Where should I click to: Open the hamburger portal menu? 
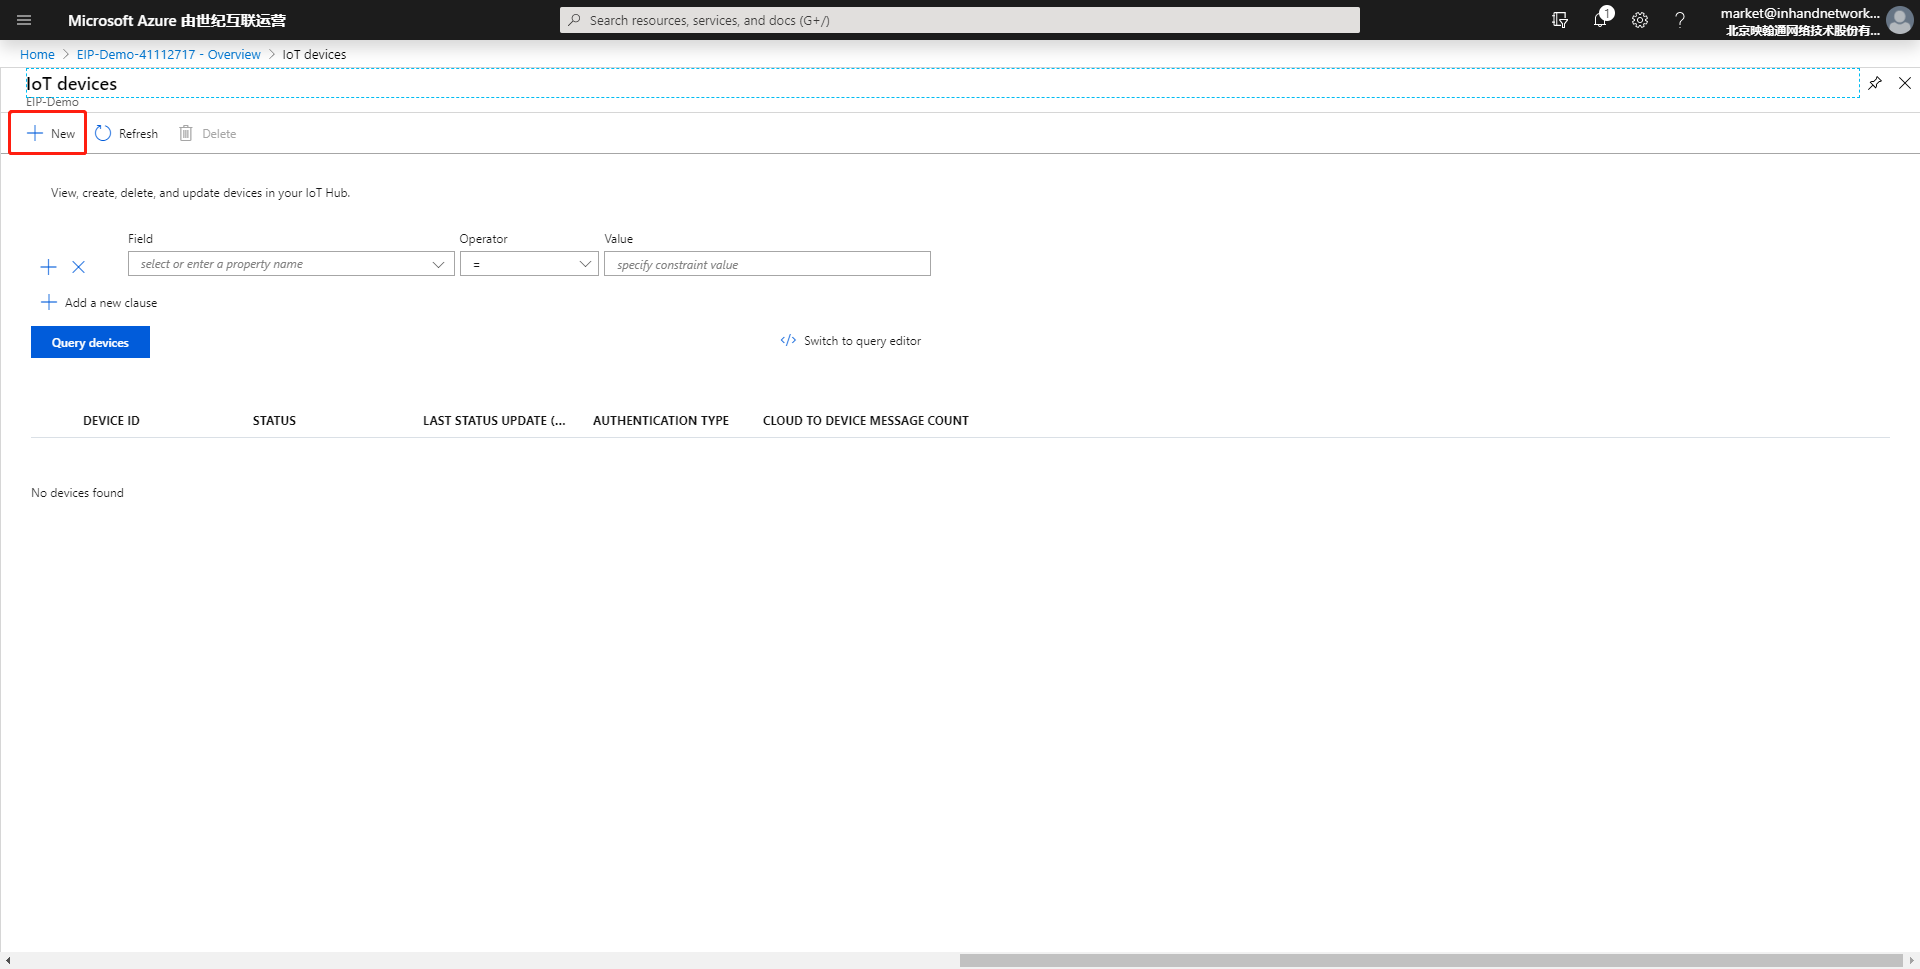(24, 20)
